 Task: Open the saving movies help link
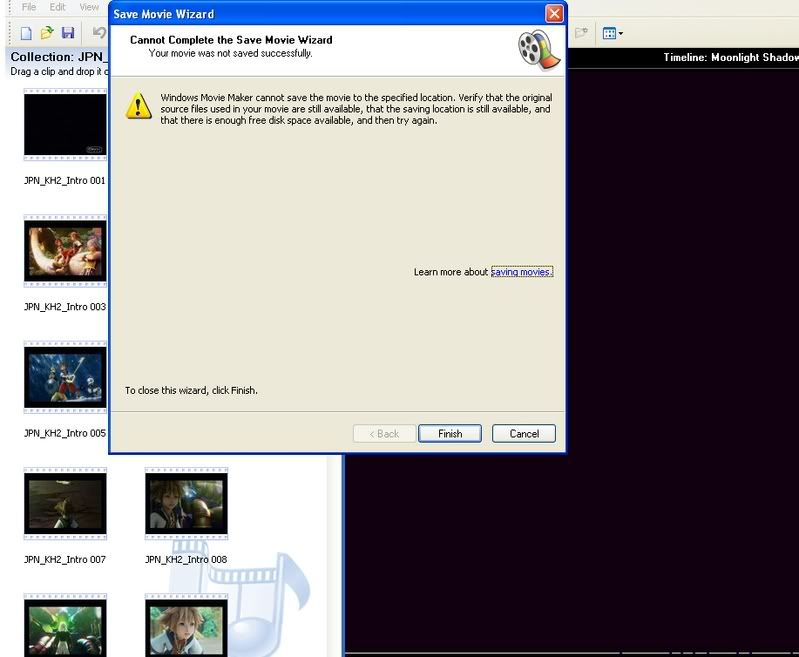[521, 272]
